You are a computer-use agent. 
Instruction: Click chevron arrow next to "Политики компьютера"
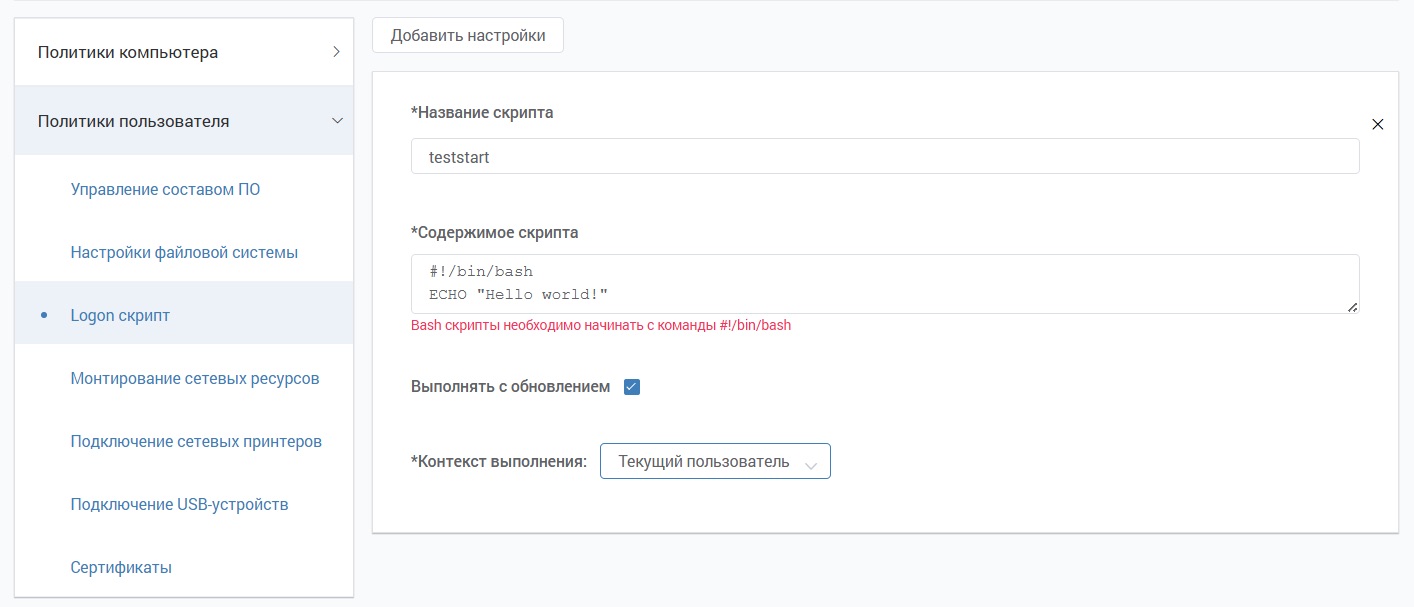coord(336,52)
